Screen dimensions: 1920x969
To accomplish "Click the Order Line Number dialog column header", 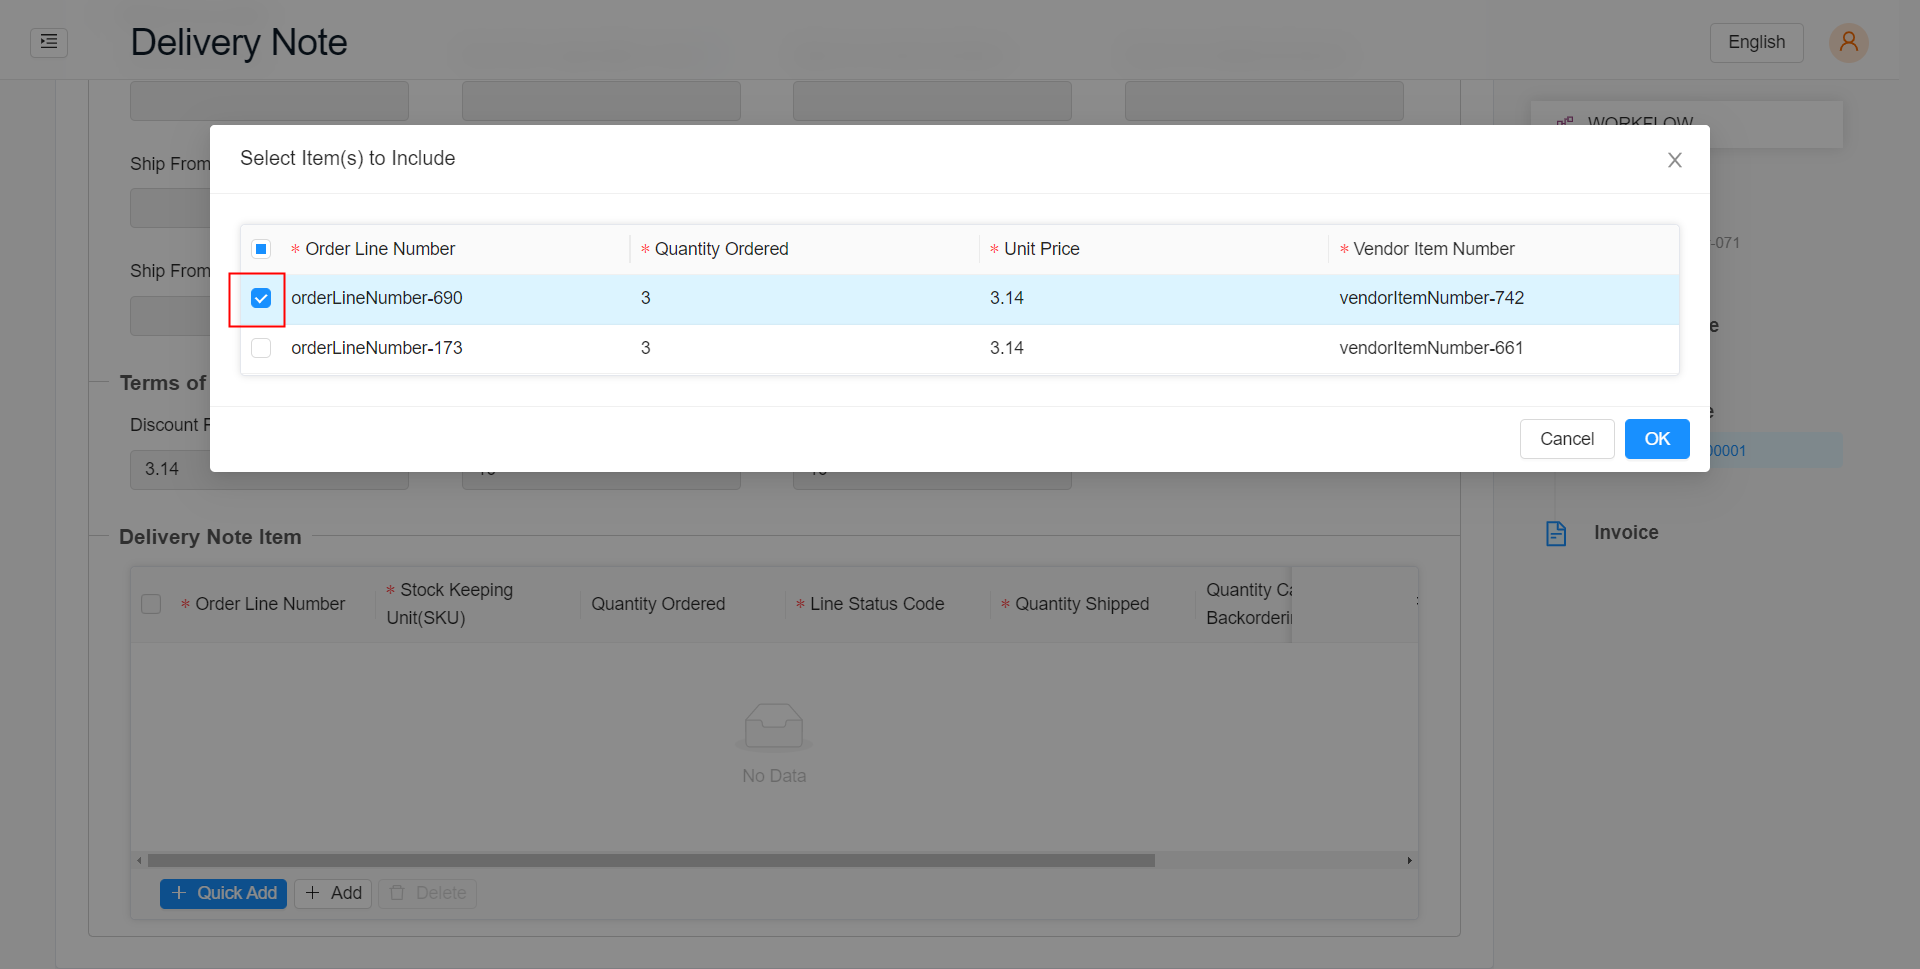I will 380,249.
